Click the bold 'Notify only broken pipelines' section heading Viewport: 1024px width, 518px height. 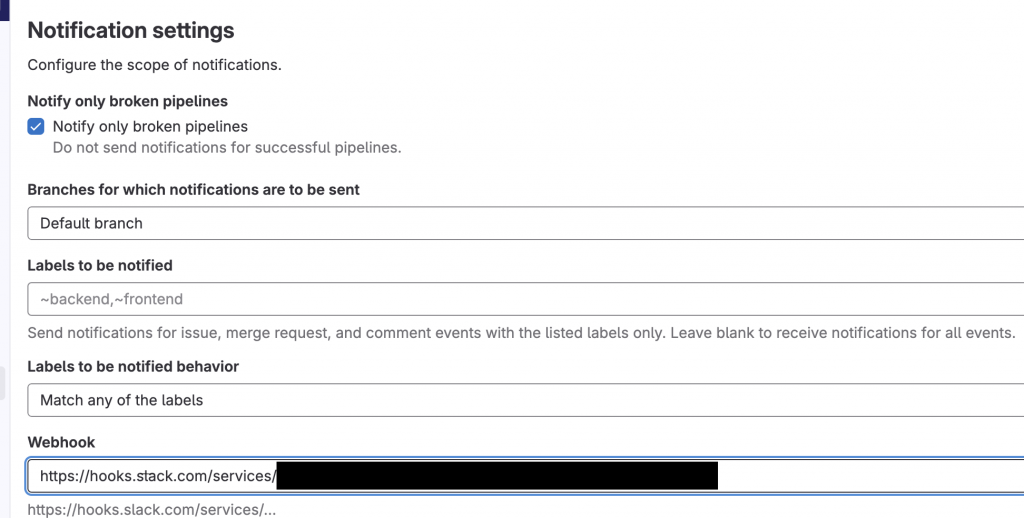(x=127, y=101)
